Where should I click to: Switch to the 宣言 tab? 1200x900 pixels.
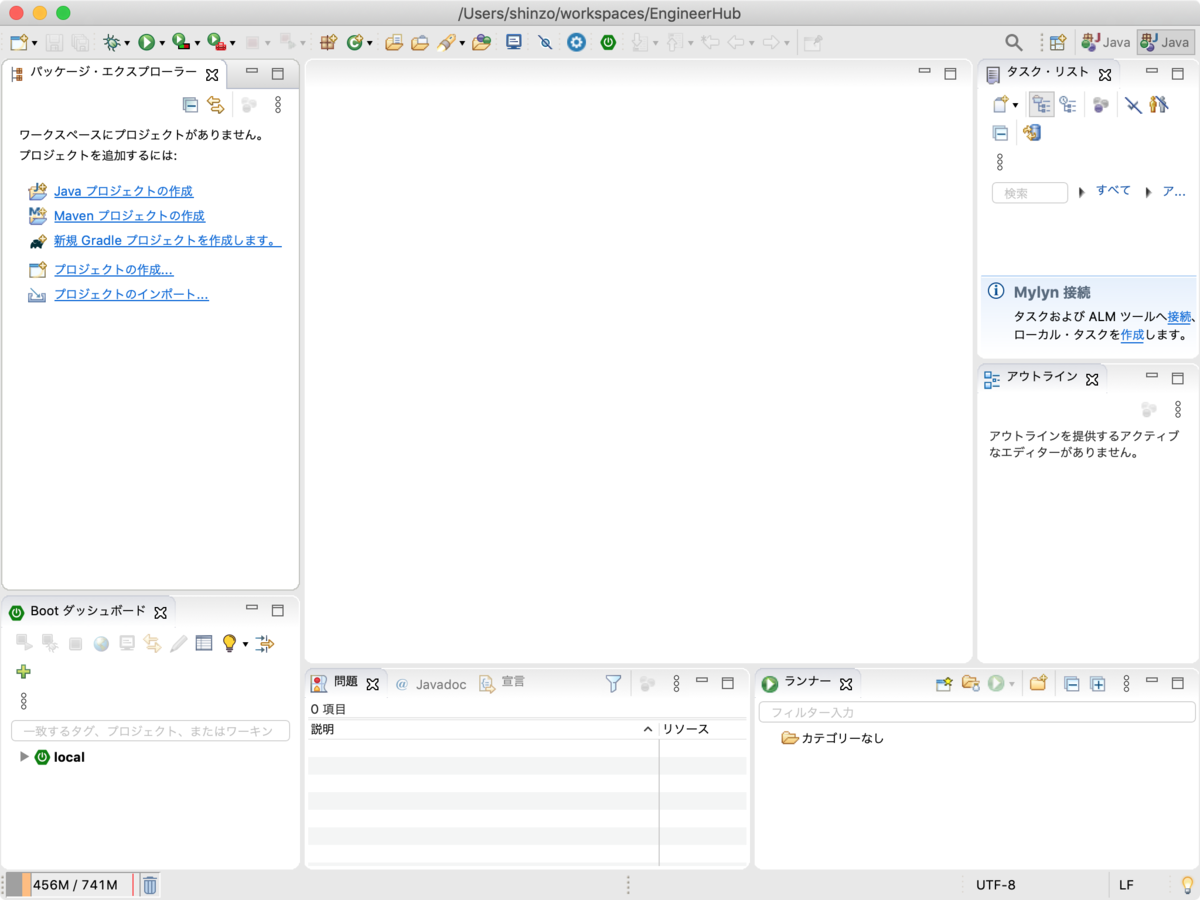click(x=501, y=683)
